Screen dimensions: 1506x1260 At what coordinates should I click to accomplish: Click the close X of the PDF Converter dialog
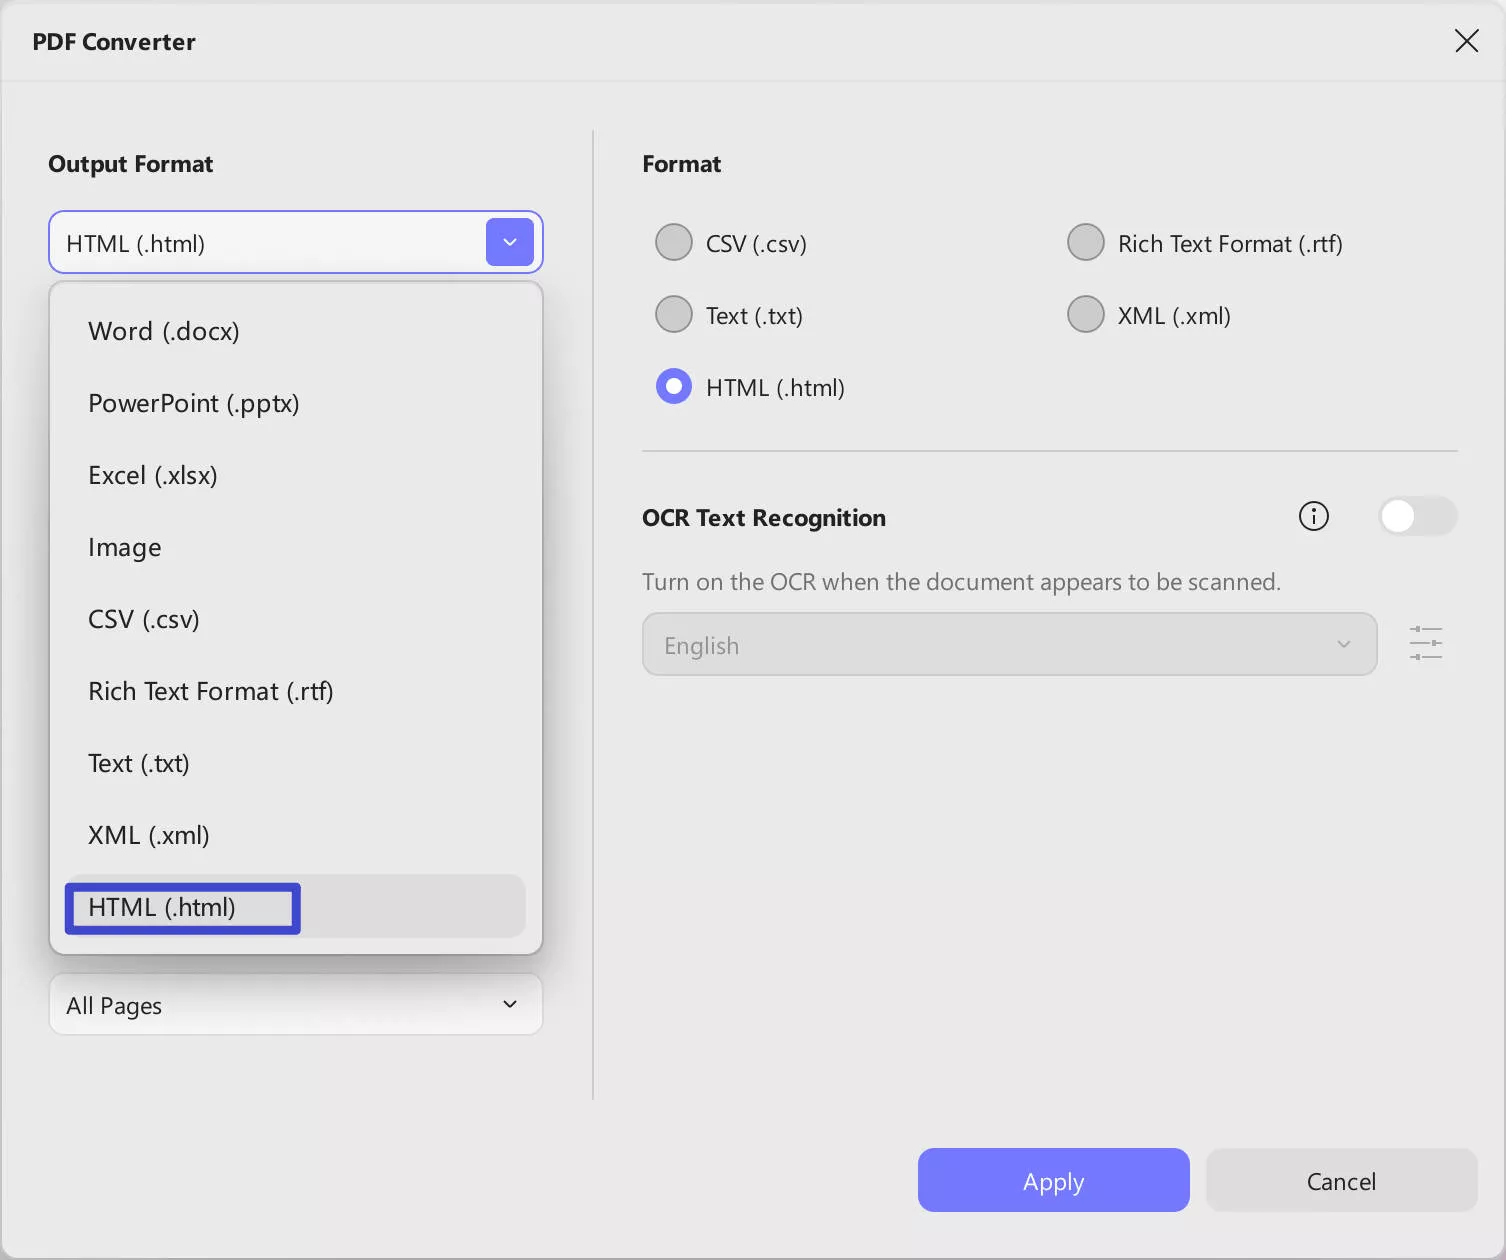(1466, 41)
